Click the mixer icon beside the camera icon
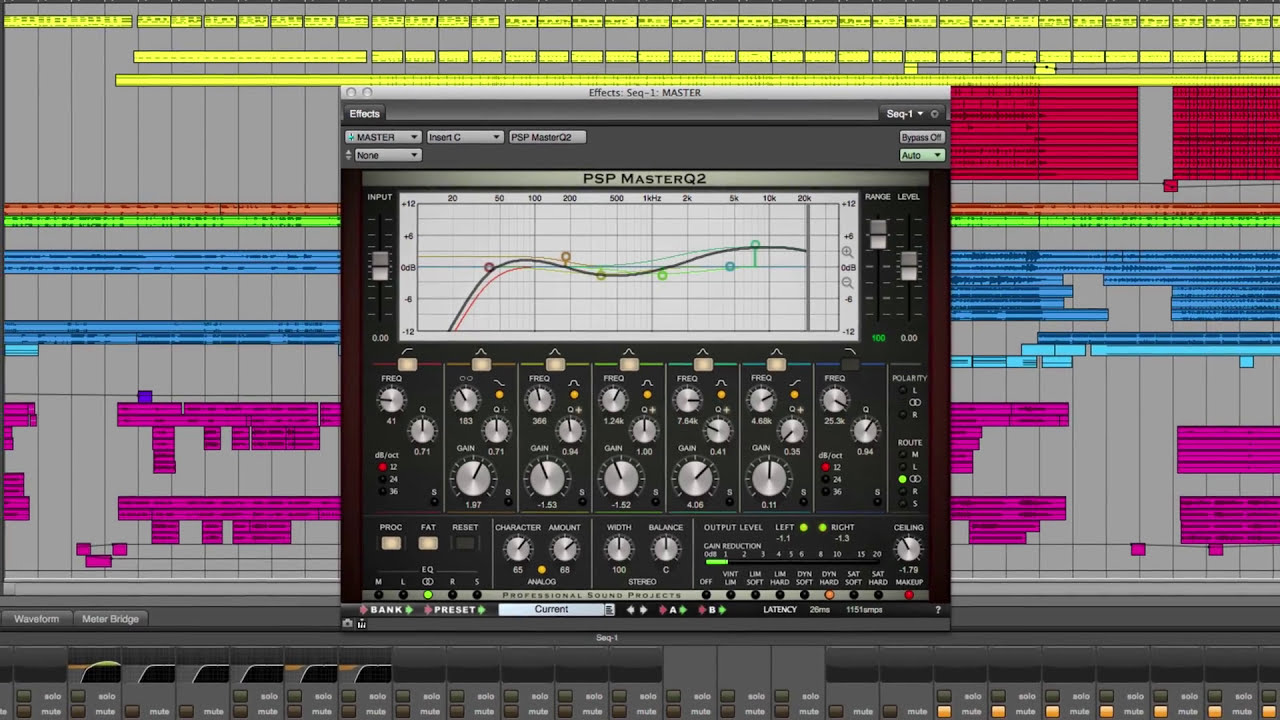 [361, 624]
